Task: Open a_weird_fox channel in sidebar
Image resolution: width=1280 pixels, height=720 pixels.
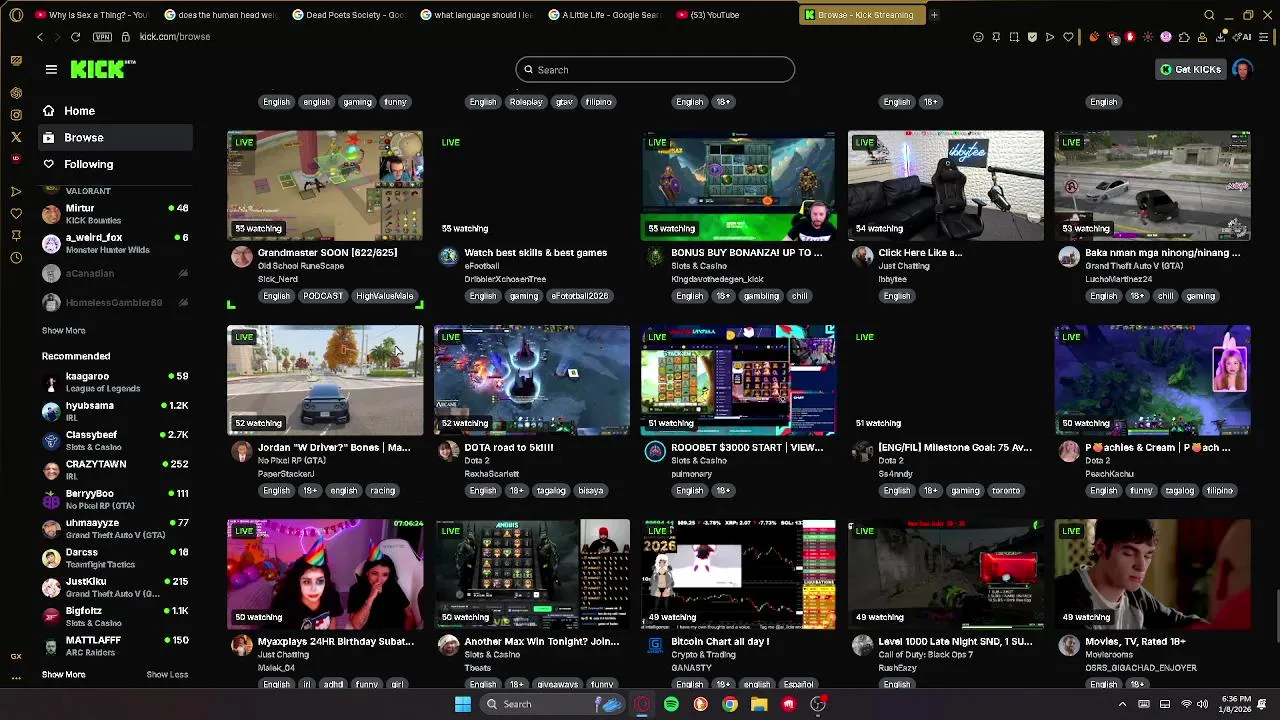Action: point(116,243)
